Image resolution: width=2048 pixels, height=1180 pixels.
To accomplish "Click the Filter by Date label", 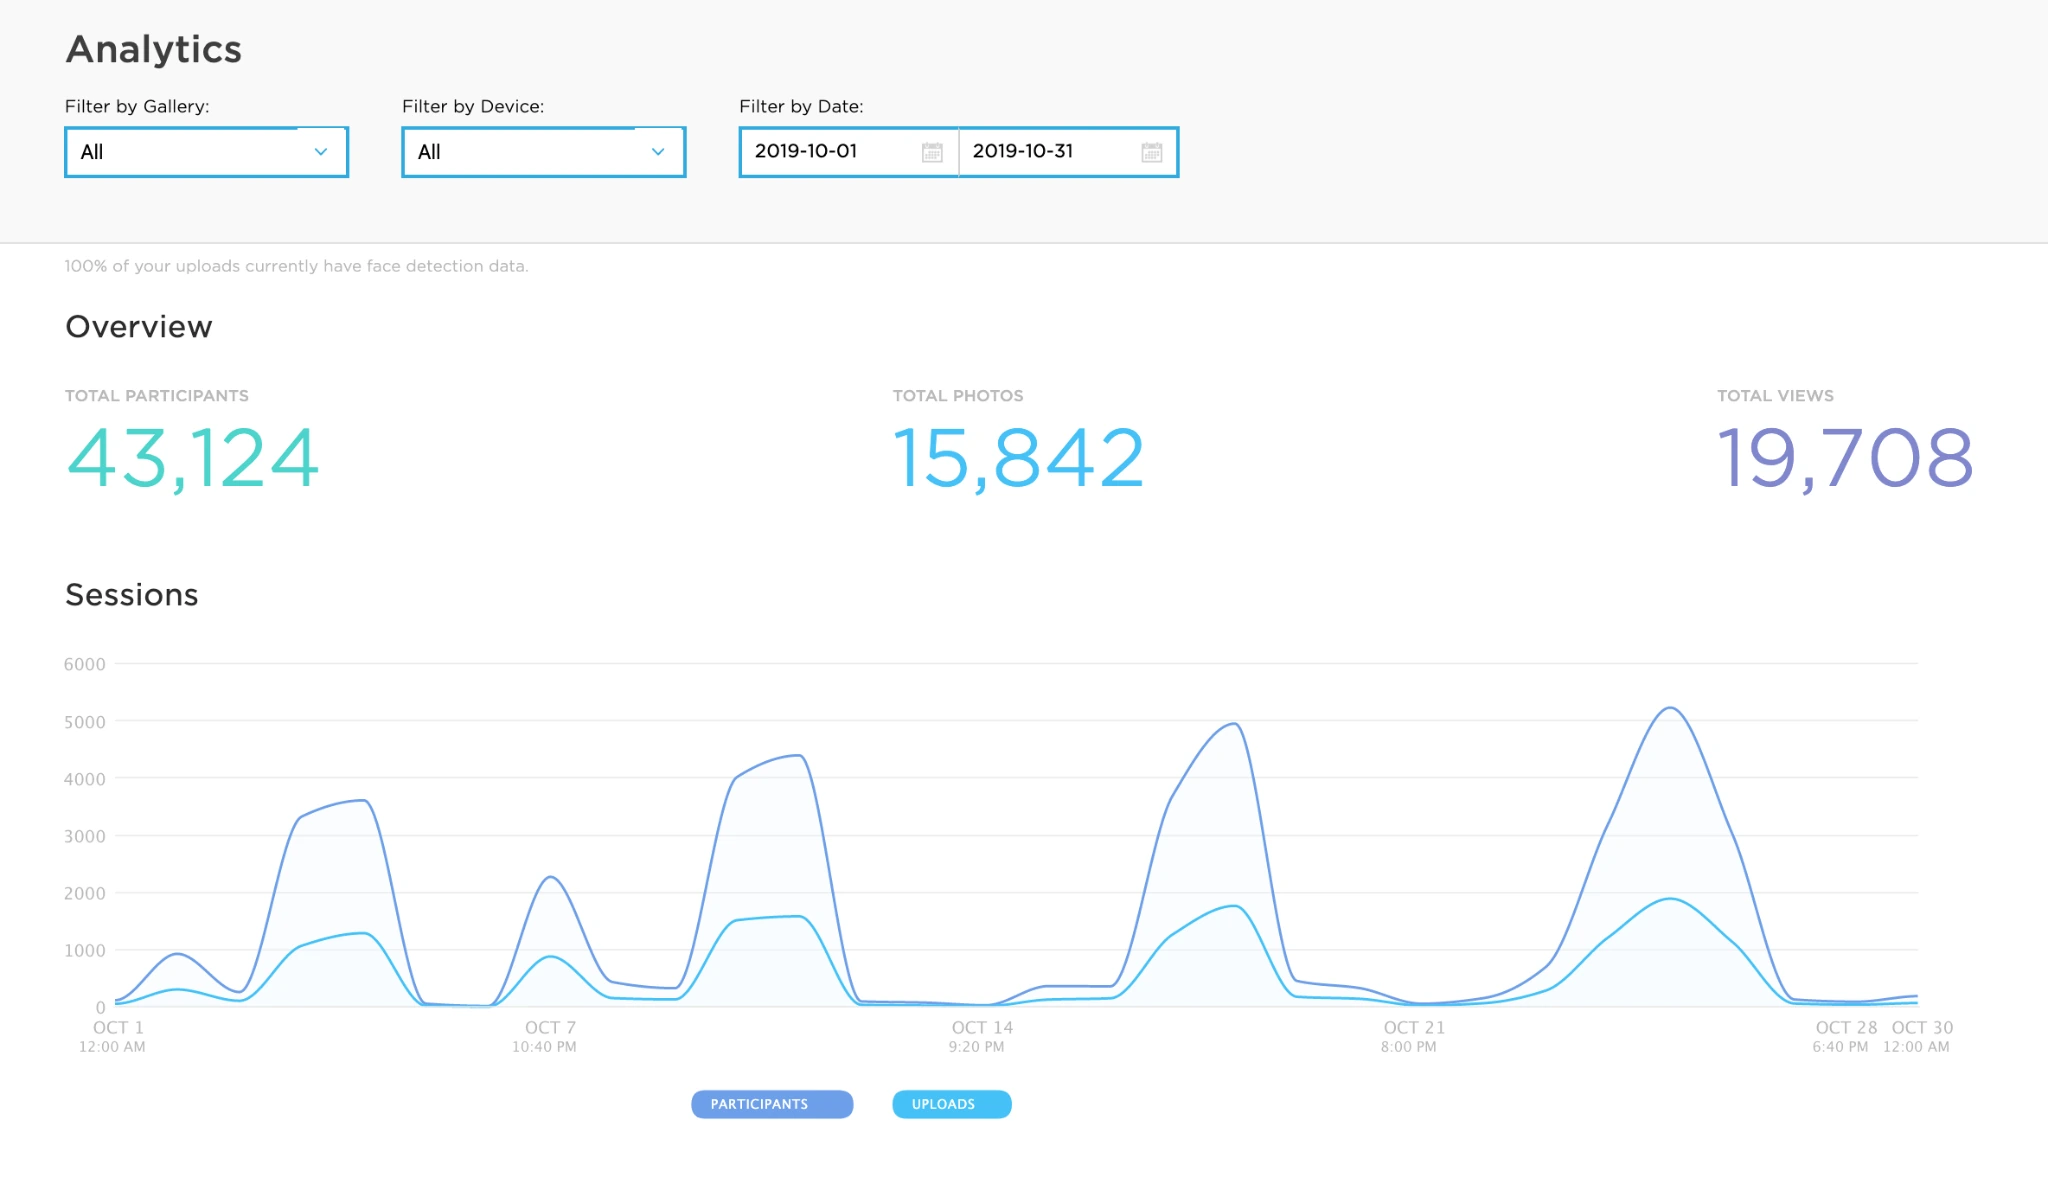I will coord(801,107).
